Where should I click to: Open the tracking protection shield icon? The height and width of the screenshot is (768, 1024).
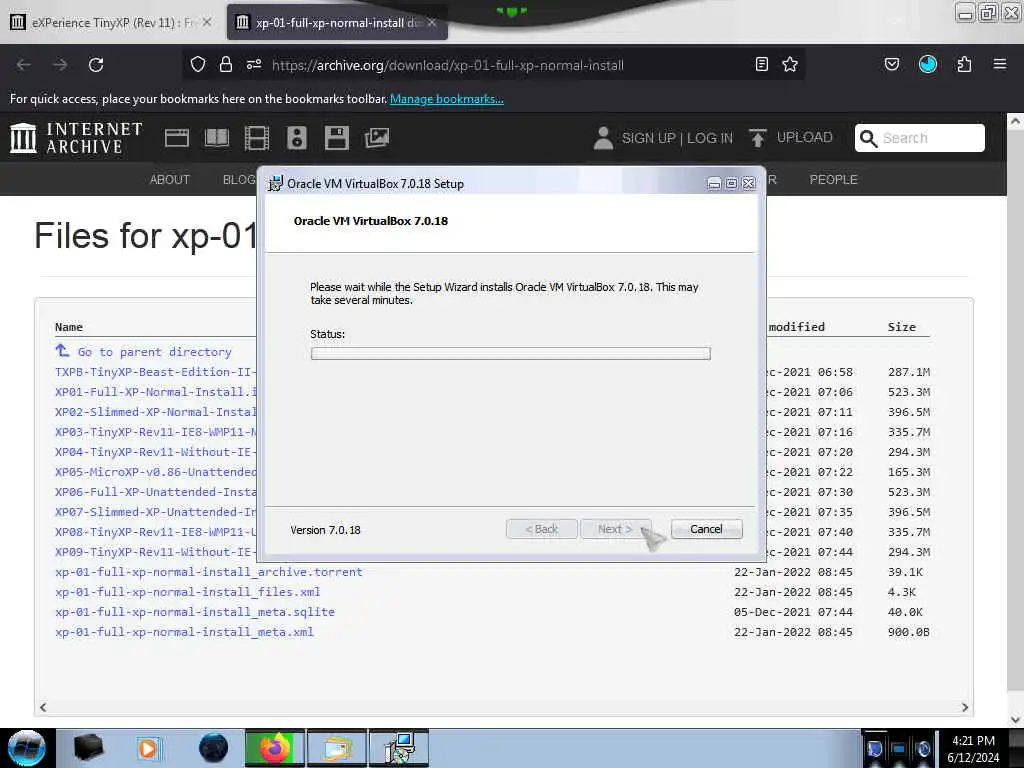pos(198,64)
